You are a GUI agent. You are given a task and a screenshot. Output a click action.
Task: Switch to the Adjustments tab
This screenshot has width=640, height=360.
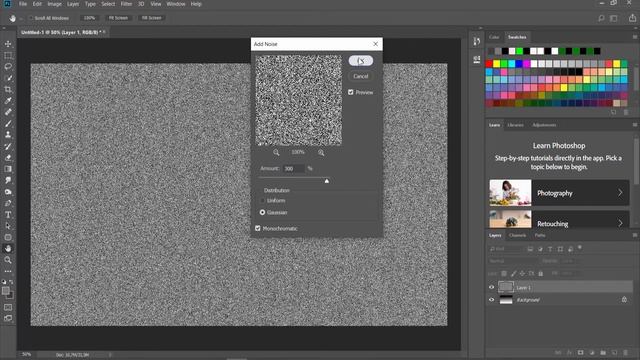tap(544, 125)
